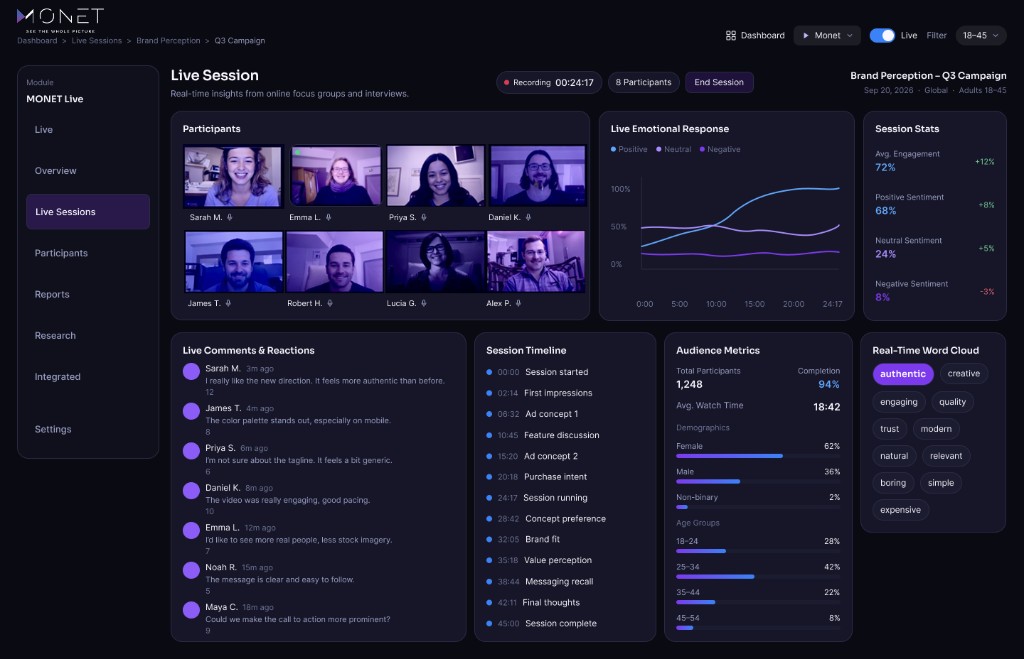Click Noah R.'s comment avatar
This screenshot has height=659, width=1024.
tap(191, 570)
